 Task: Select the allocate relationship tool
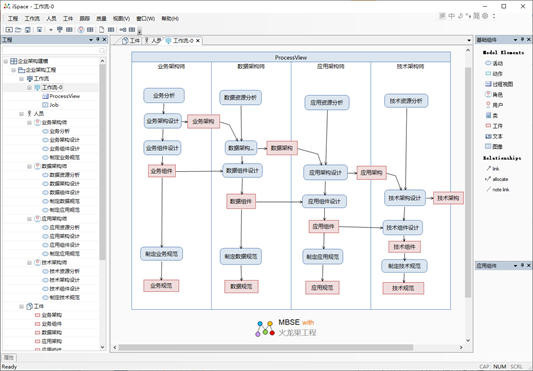click(497, 179)
